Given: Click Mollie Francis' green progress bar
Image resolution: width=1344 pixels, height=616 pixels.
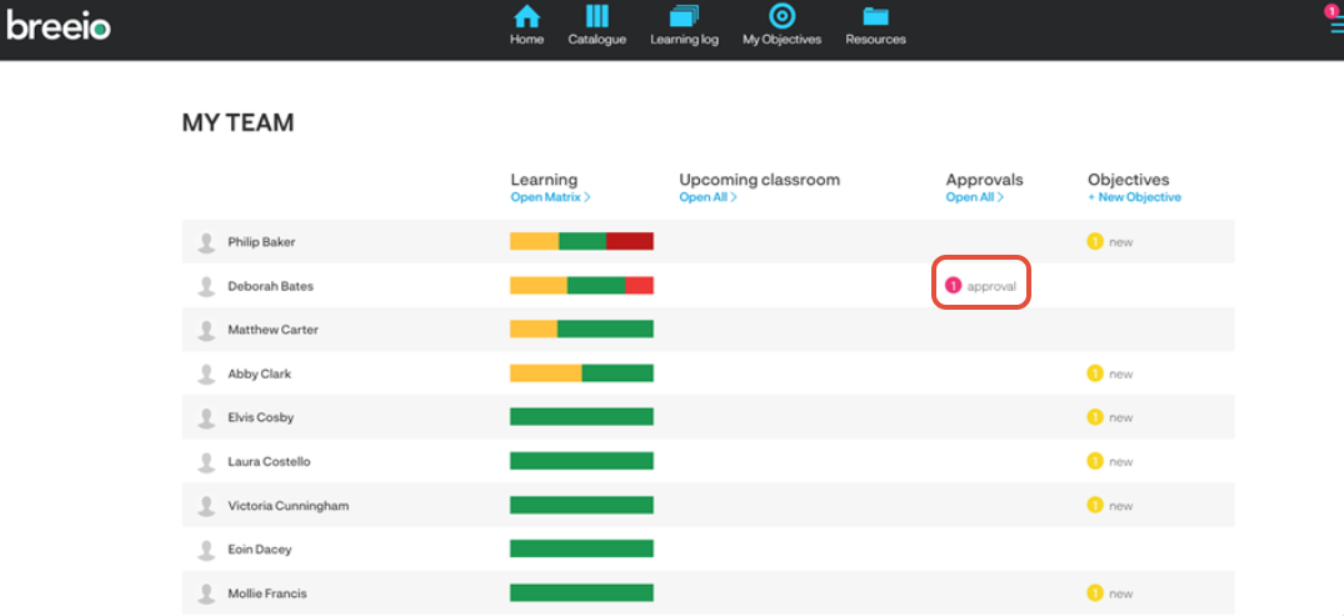Looking at the screenshot, I should pos(582,593).
